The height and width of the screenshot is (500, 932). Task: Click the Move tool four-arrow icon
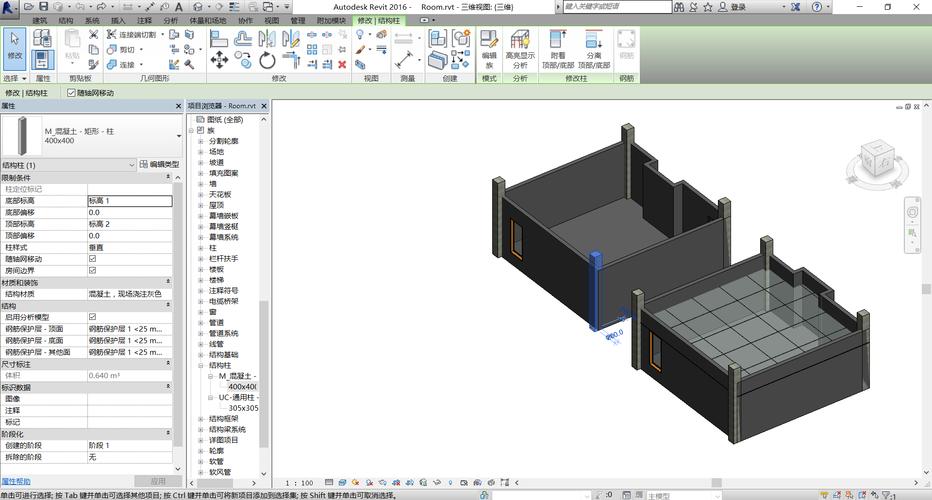pyautogui.click(x=219, y=60)
